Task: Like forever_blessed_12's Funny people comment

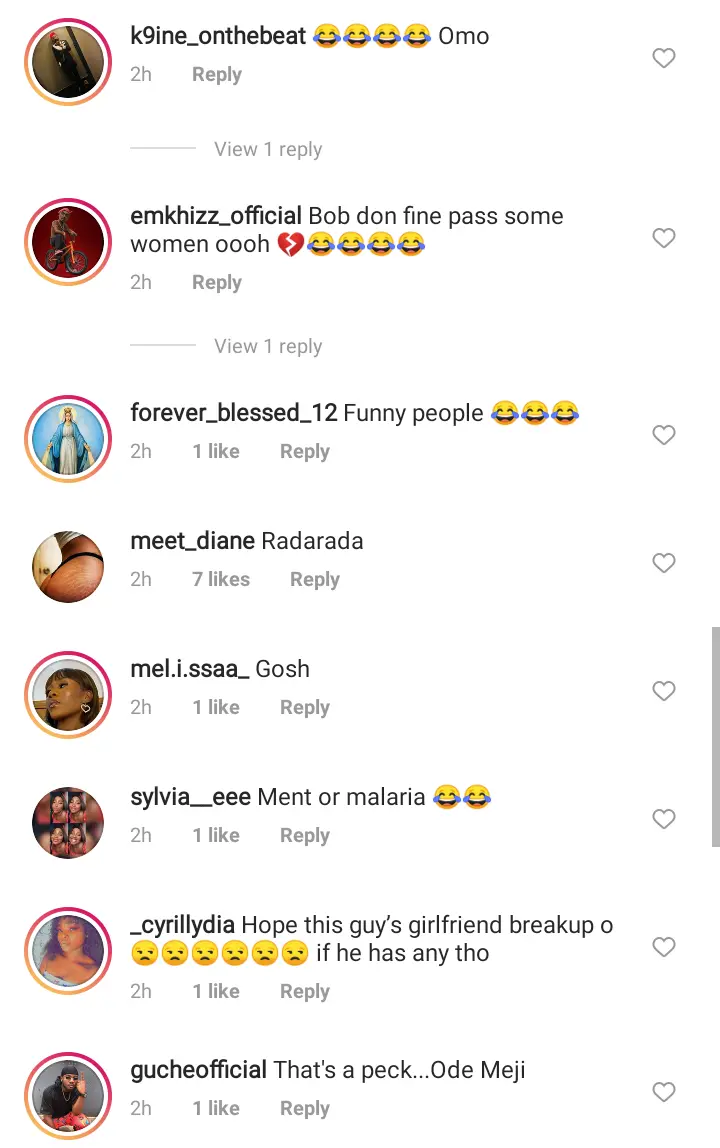Action: pyautogui.click(x=664, y=435)
